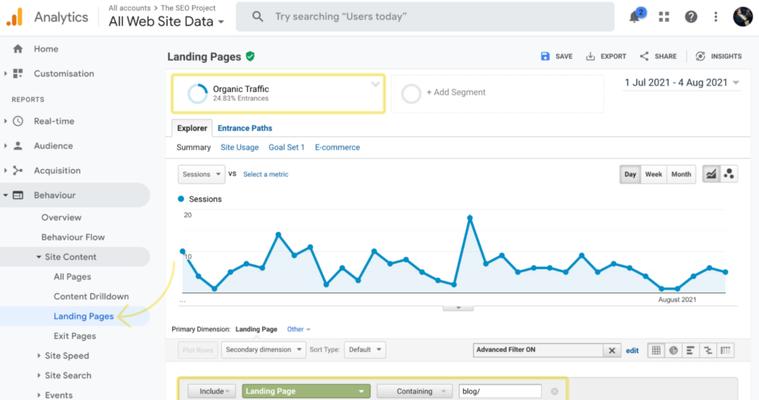Image resolution: width=759 pixels, height=400 pixels.
Task: Set the graph interval to Week
Action: click(x=653, y=174)
